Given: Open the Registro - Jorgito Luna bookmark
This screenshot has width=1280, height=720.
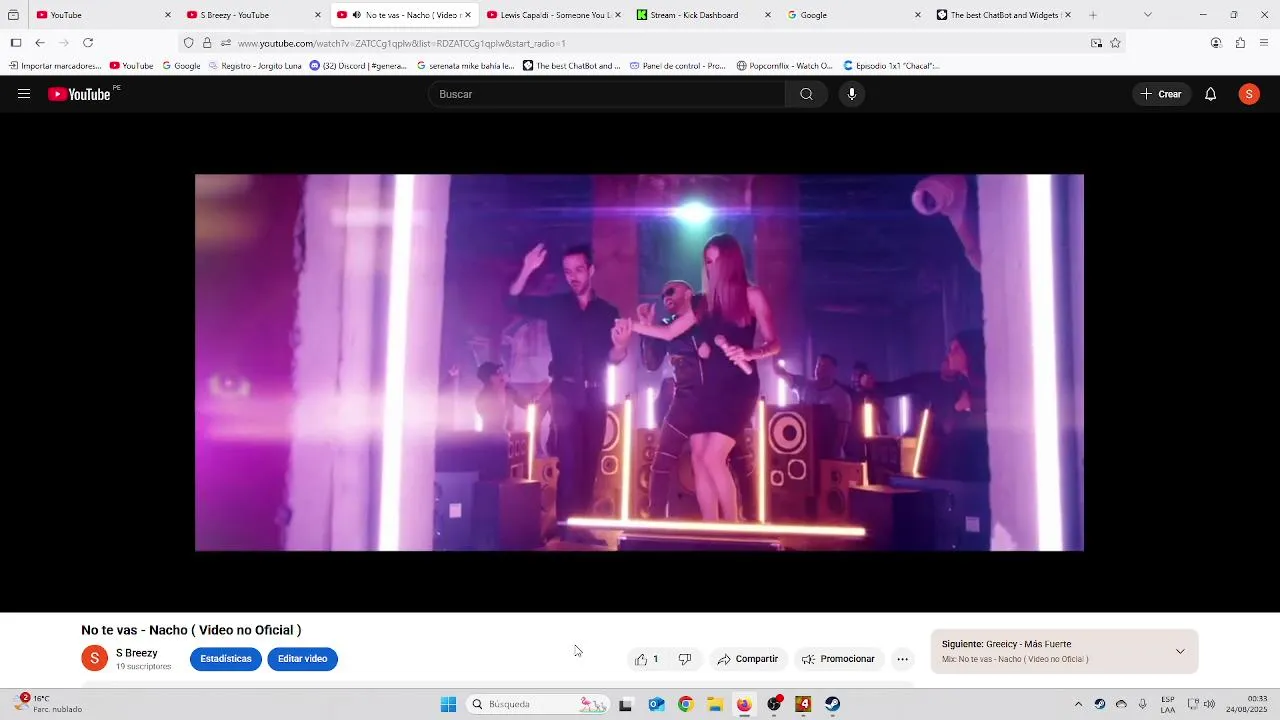Looking at the screenshot, I should 254,66.
